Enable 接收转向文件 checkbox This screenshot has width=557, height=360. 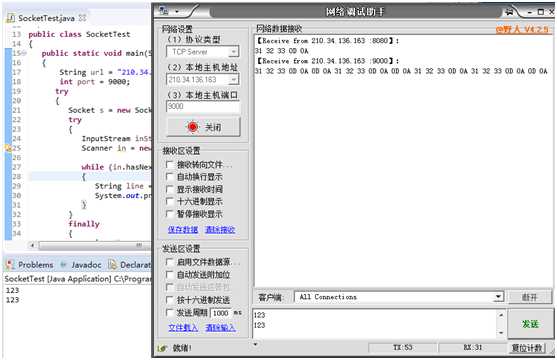coord(170,165)
